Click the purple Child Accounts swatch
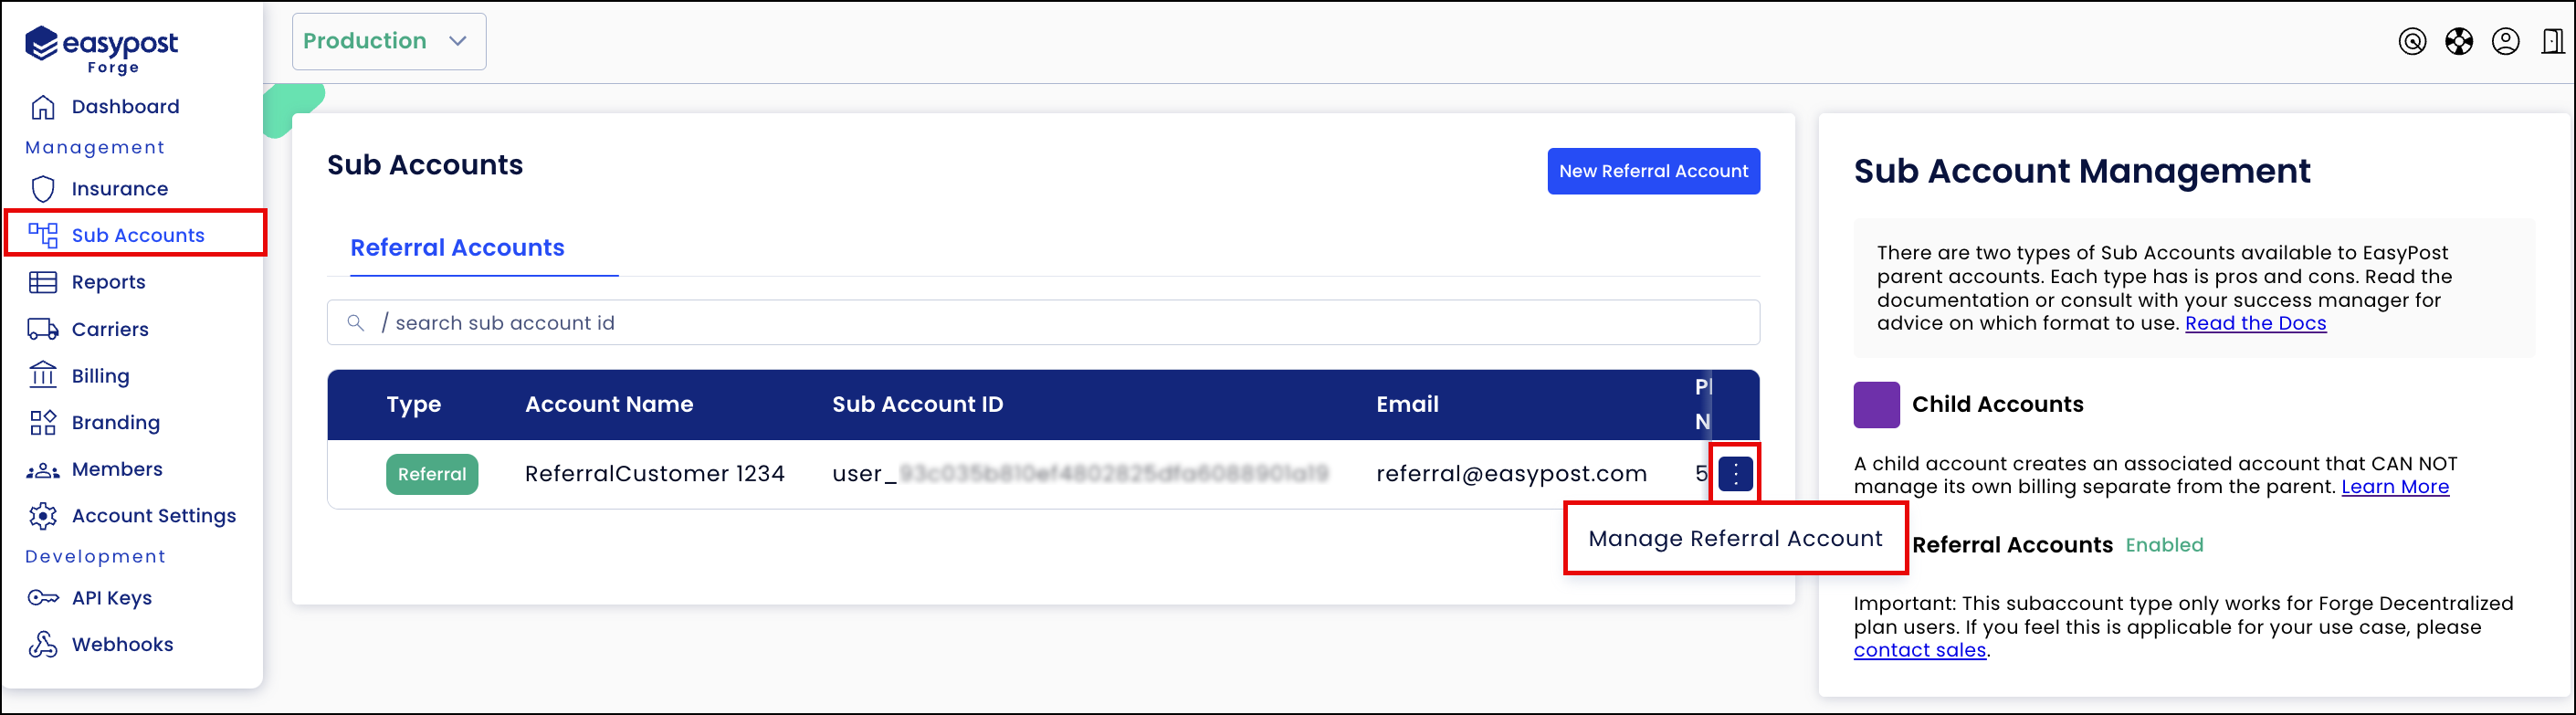This screenshot has height=715, width=2576. pyautogui.click(x=1876, y=404)
